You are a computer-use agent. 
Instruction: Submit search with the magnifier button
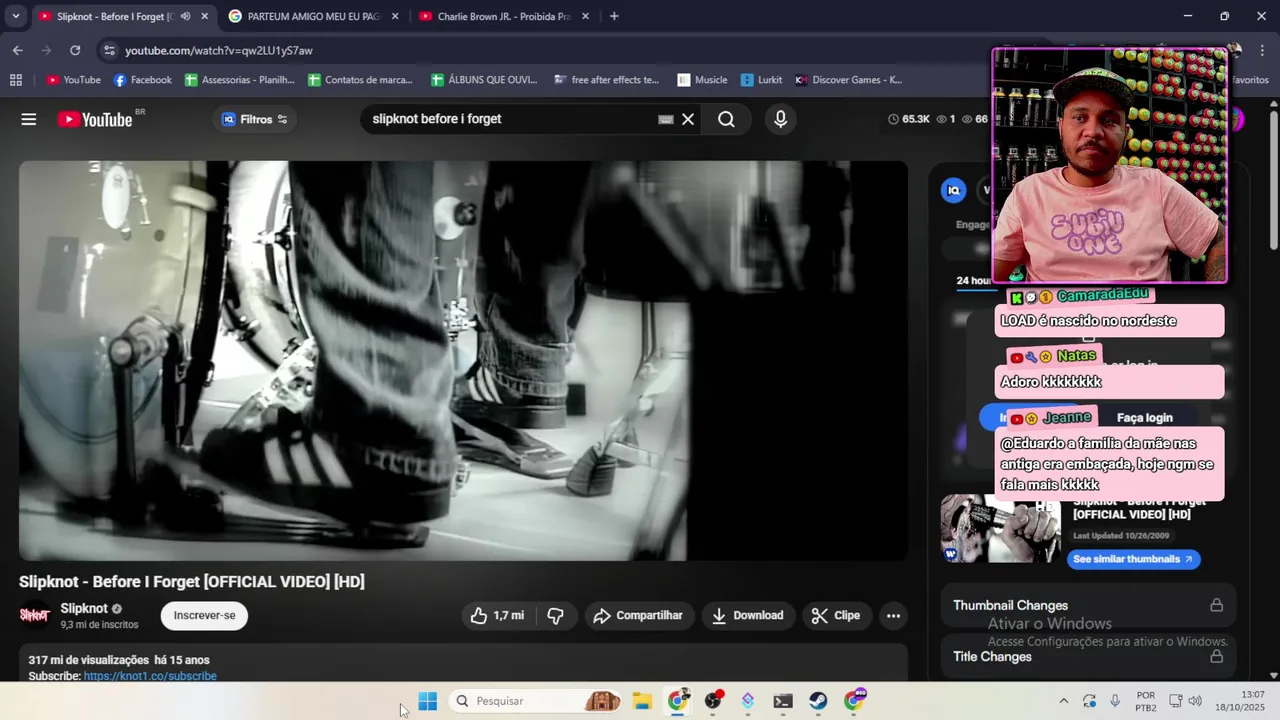click(x=726, y=119)
